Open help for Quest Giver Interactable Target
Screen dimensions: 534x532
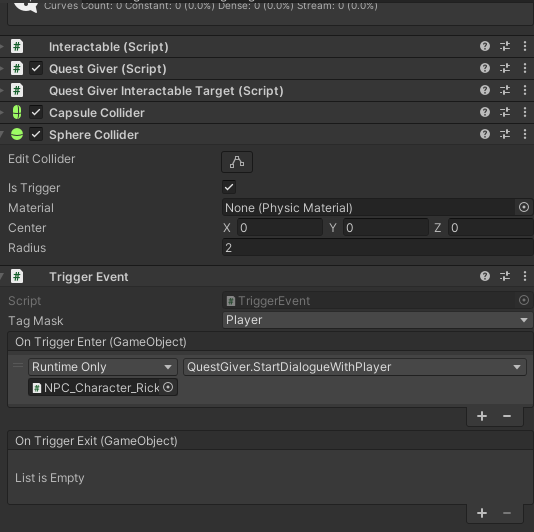[485, 90]
